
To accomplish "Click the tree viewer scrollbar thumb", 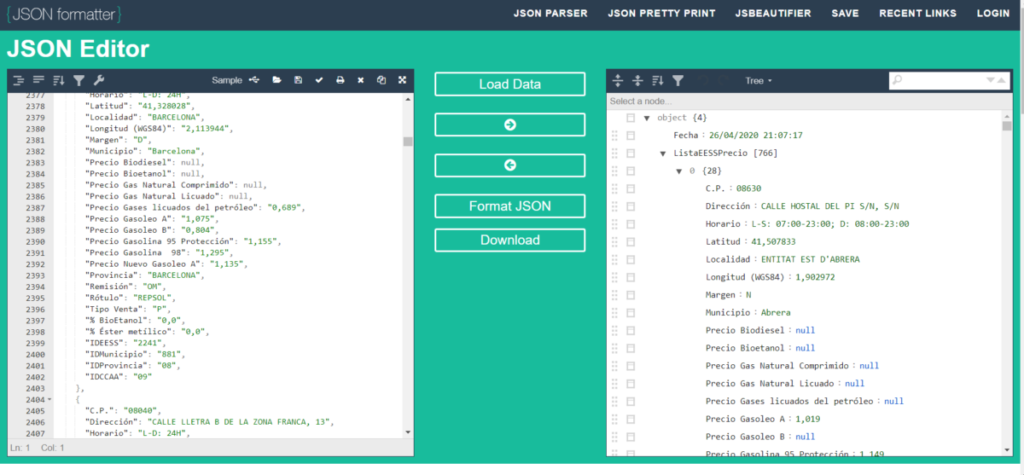I will tap(1006, 125).
